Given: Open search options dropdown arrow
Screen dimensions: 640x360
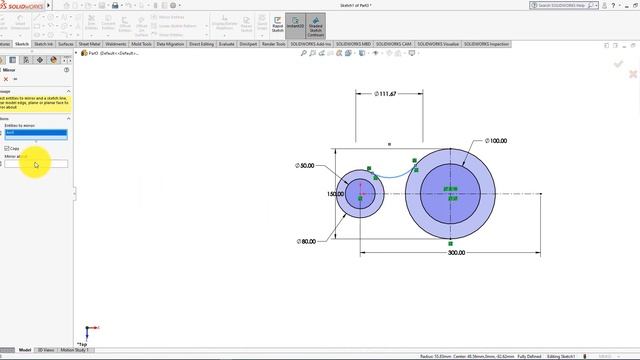Looking at the screenshot, I should tap(596, 5).
